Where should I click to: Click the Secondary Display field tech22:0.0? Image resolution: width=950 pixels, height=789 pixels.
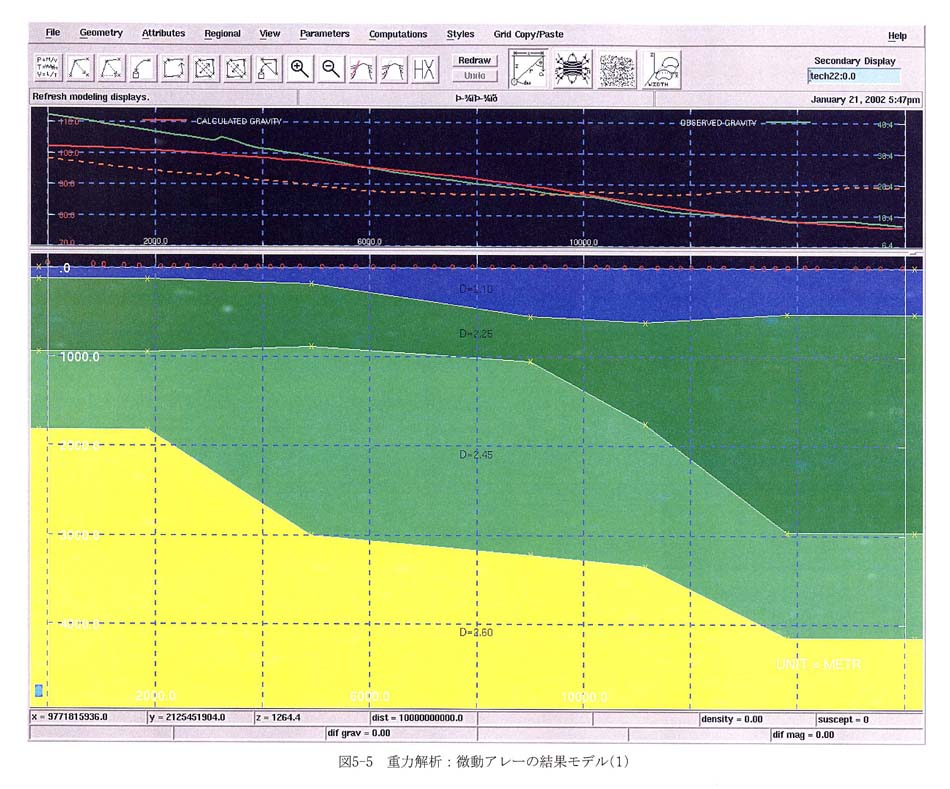pyautogui.click(x=854, y=76)
